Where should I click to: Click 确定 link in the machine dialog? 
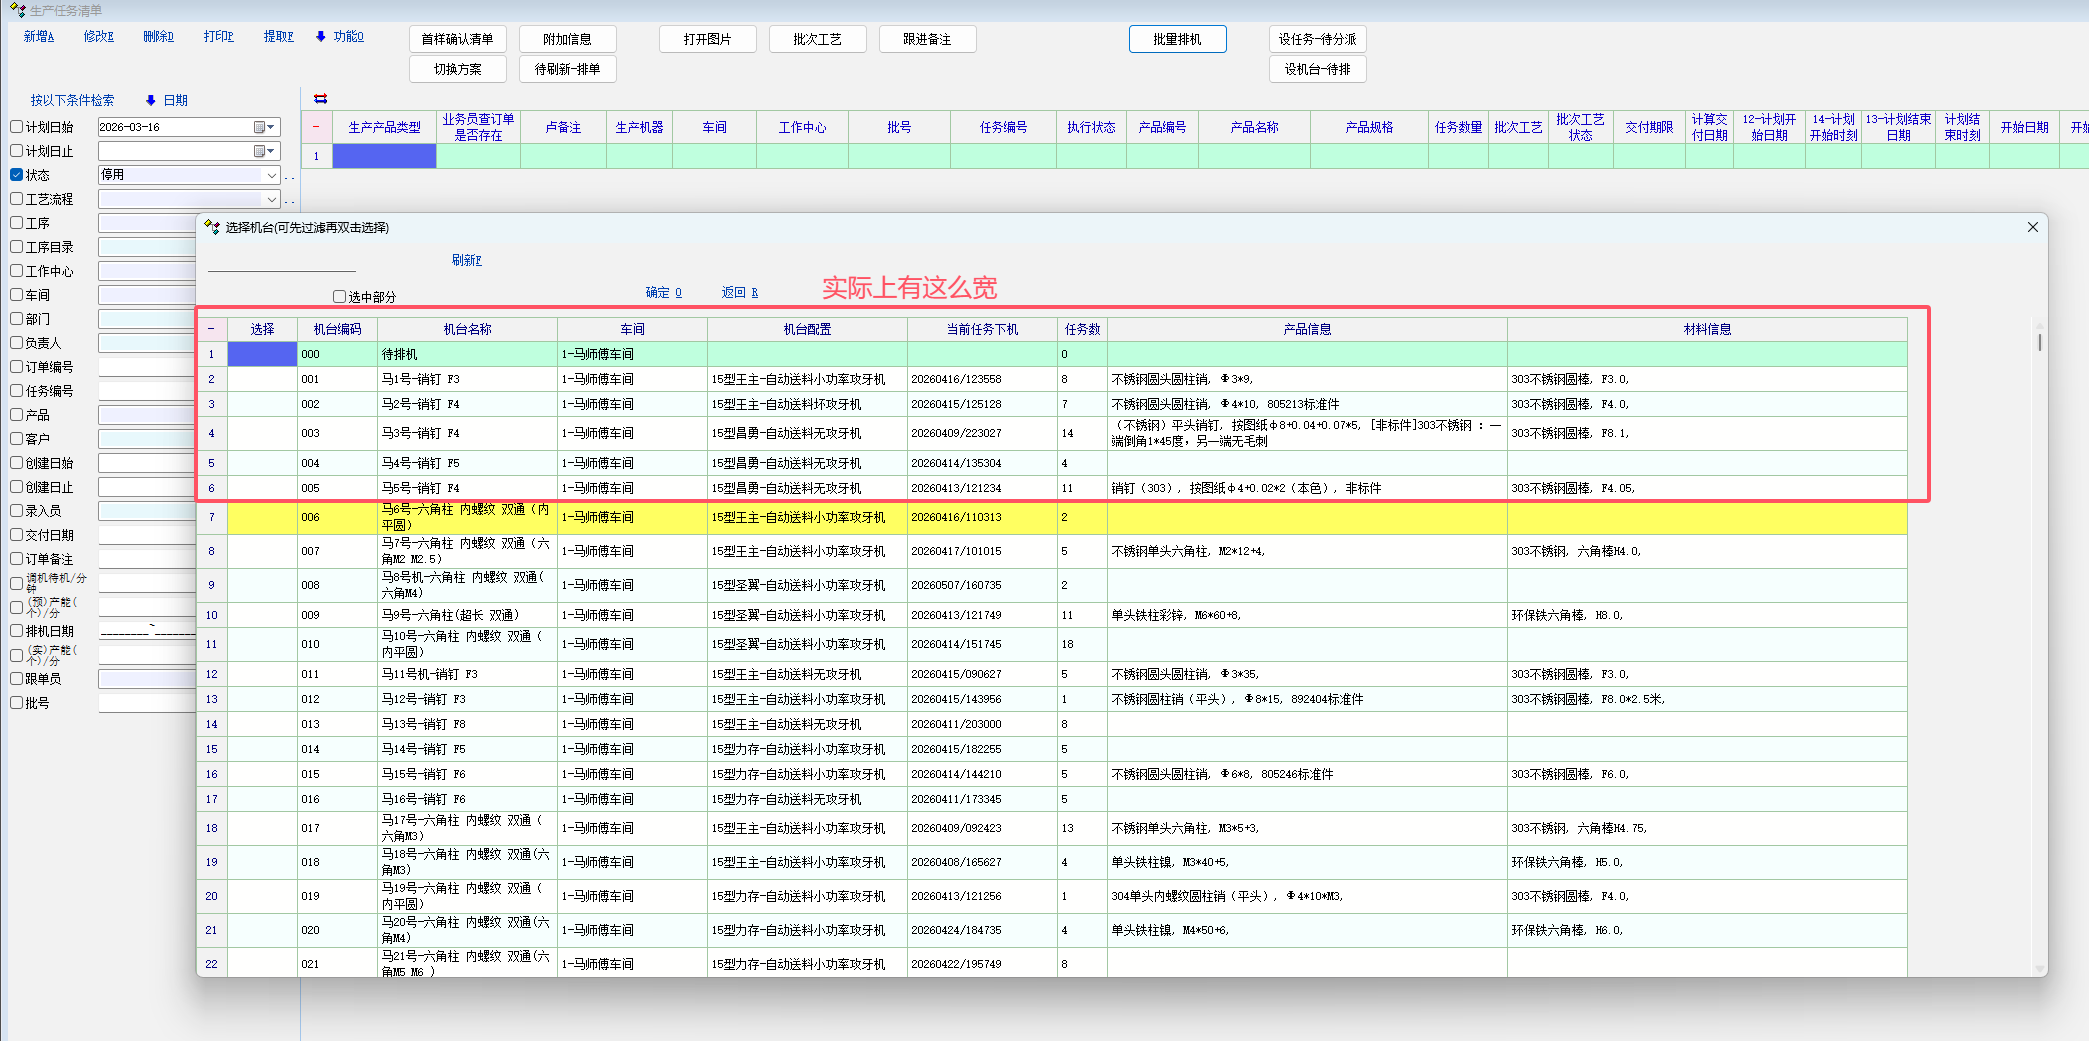(x=663, y=292)
